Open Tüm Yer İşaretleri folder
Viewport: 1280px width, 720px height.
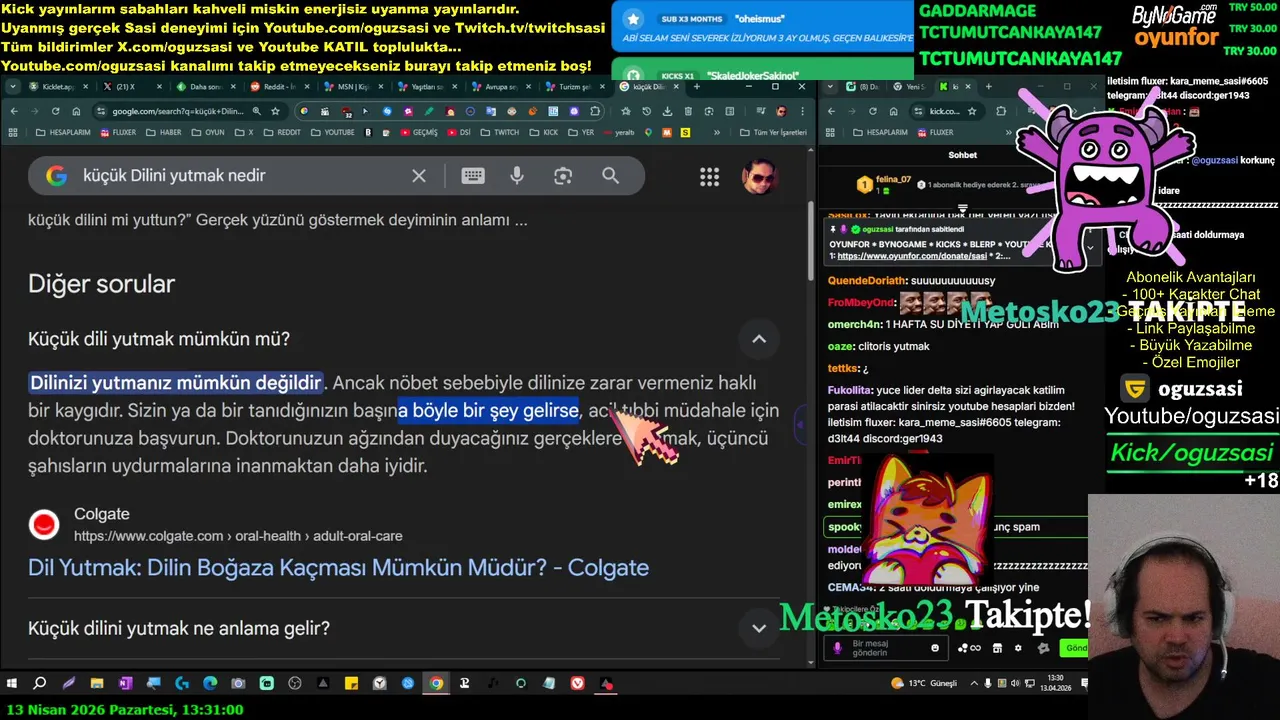pyautogui.click(x=773, y=132)
